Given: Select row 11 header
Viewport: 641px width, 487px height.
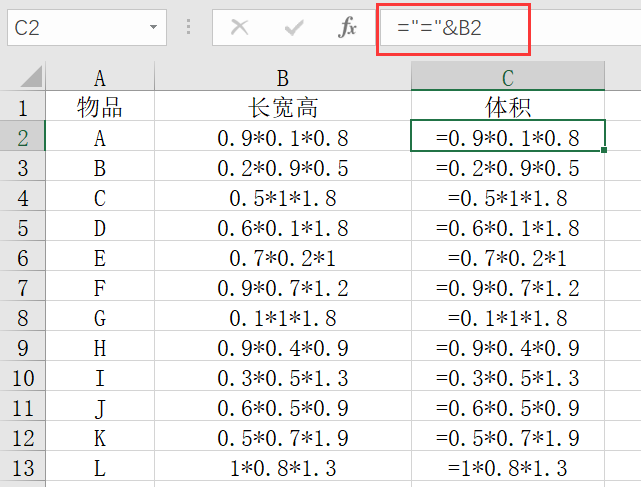Looking at the screenshot, I should click(x=22, y=406).
